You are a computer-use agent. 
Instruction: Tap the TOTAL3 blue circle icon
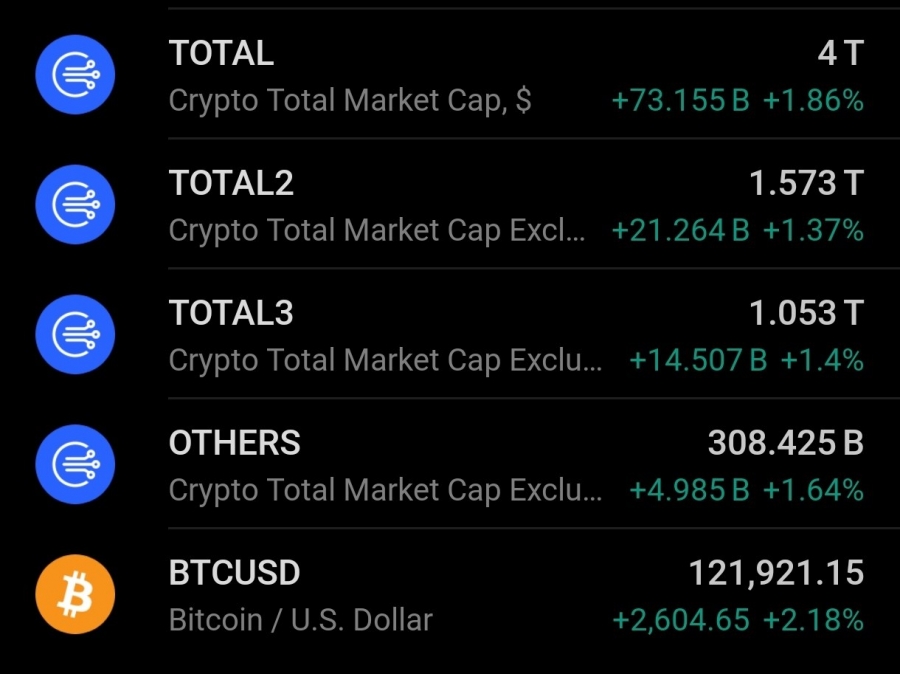coord(75,335)
